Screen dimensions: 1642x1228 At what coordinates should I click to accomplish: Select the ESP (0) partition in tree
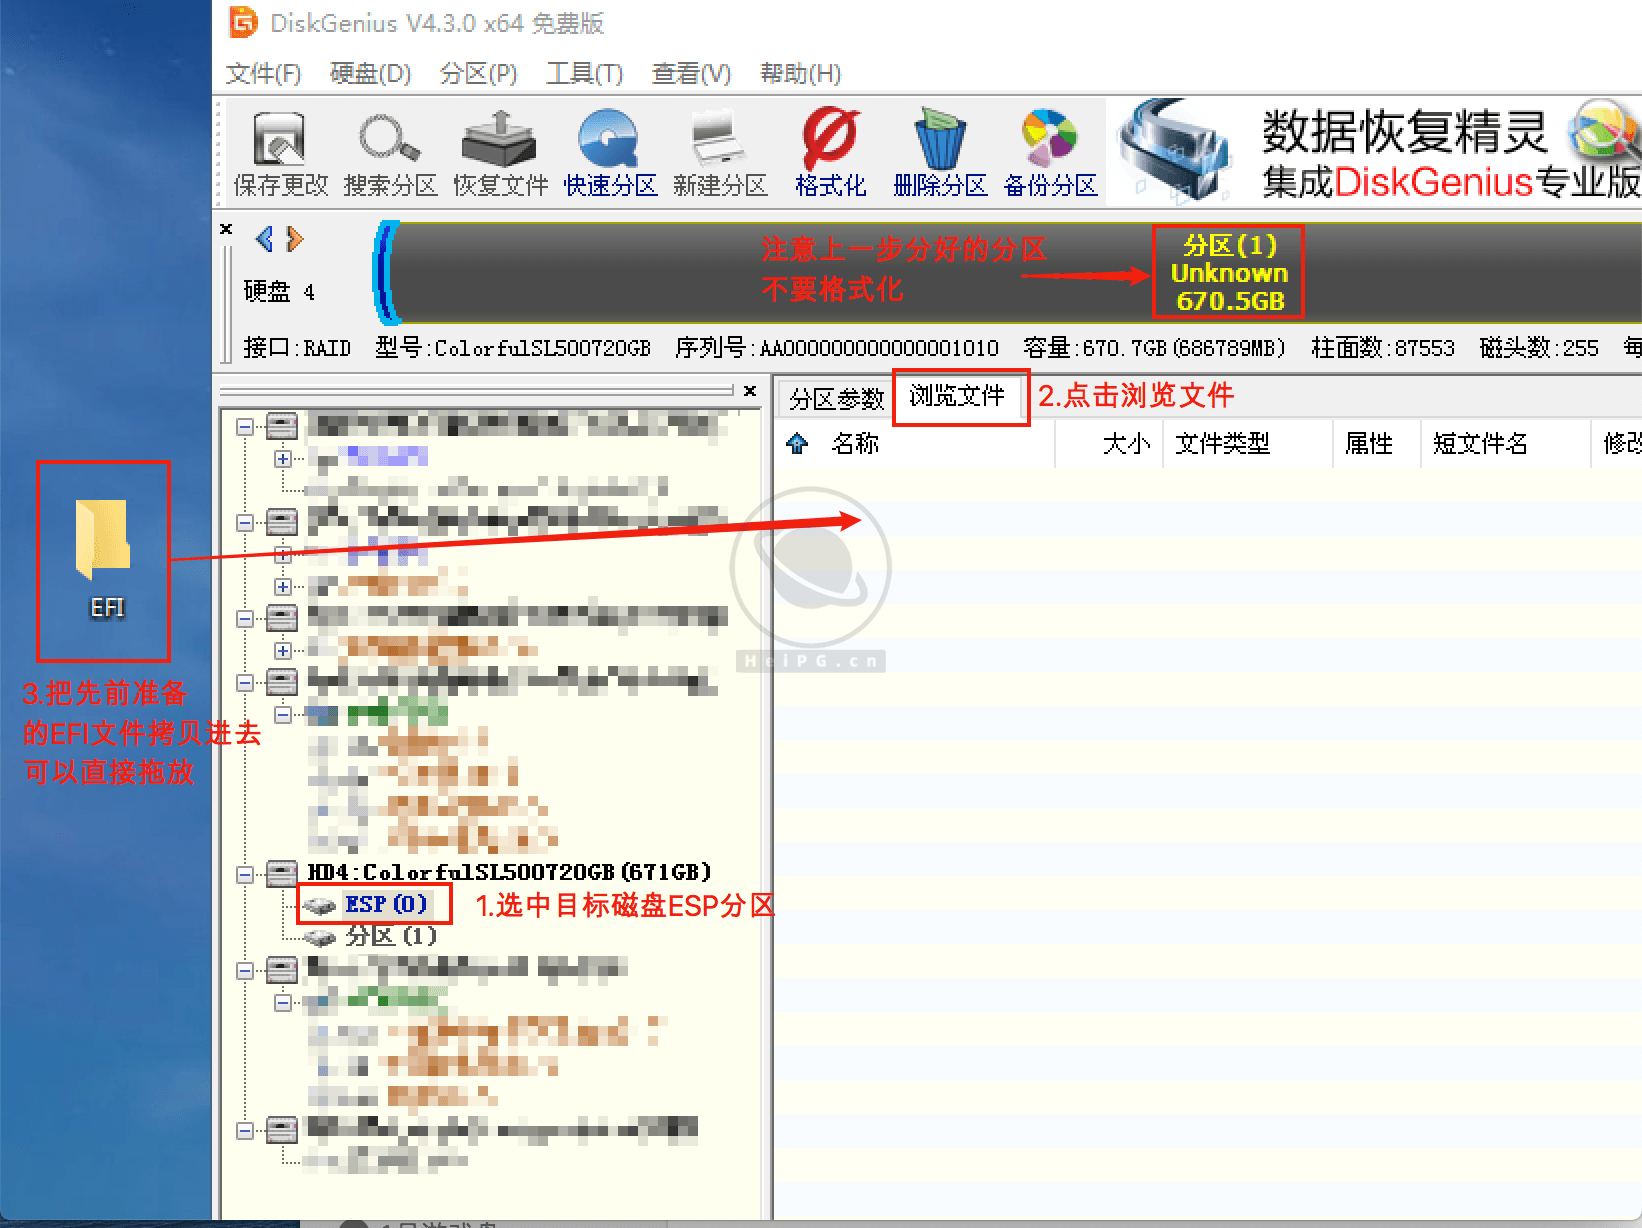386,904
